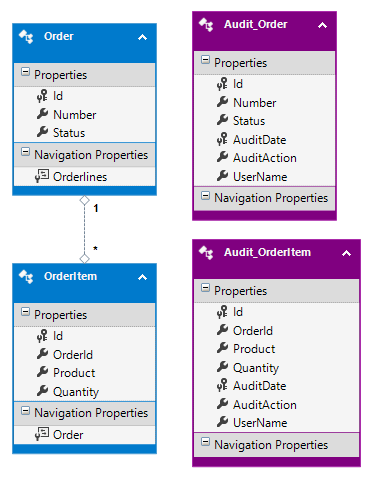Viewport: 372px width, 479px height.
Task: Click the Order navigation icon in OrderItem
Action: [42, 434]
